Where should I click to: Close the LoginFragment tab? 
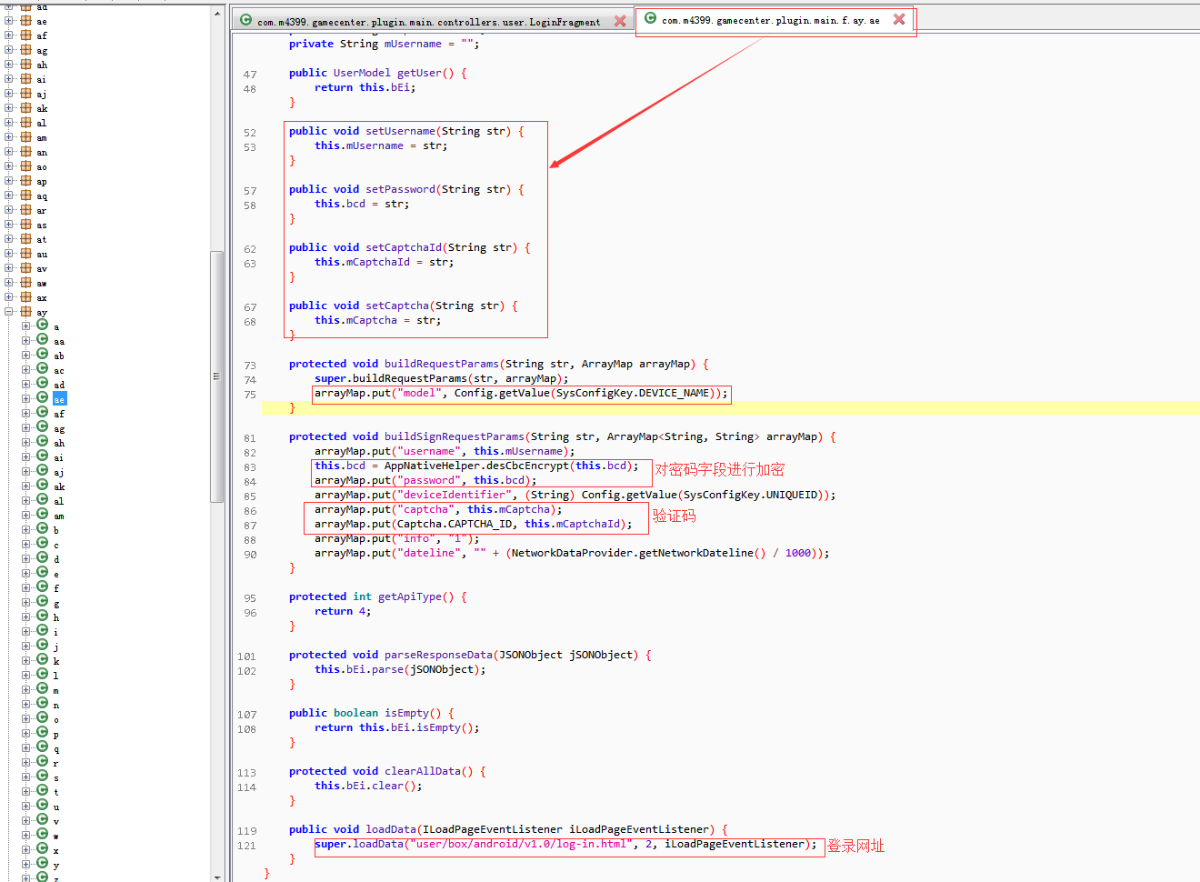point(620,21)
